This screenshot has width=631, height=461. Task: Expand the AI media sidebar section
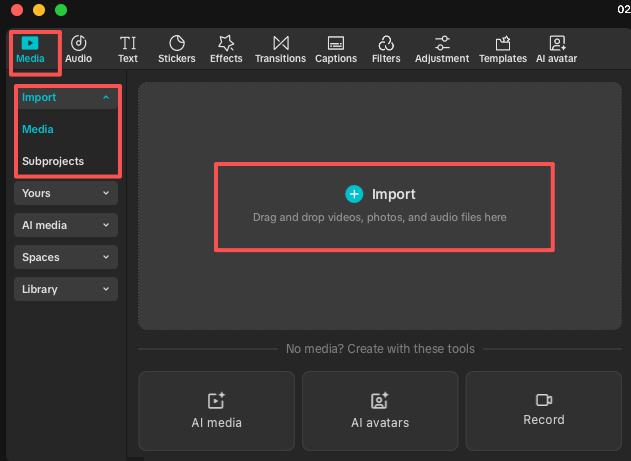tap(66, 225)
